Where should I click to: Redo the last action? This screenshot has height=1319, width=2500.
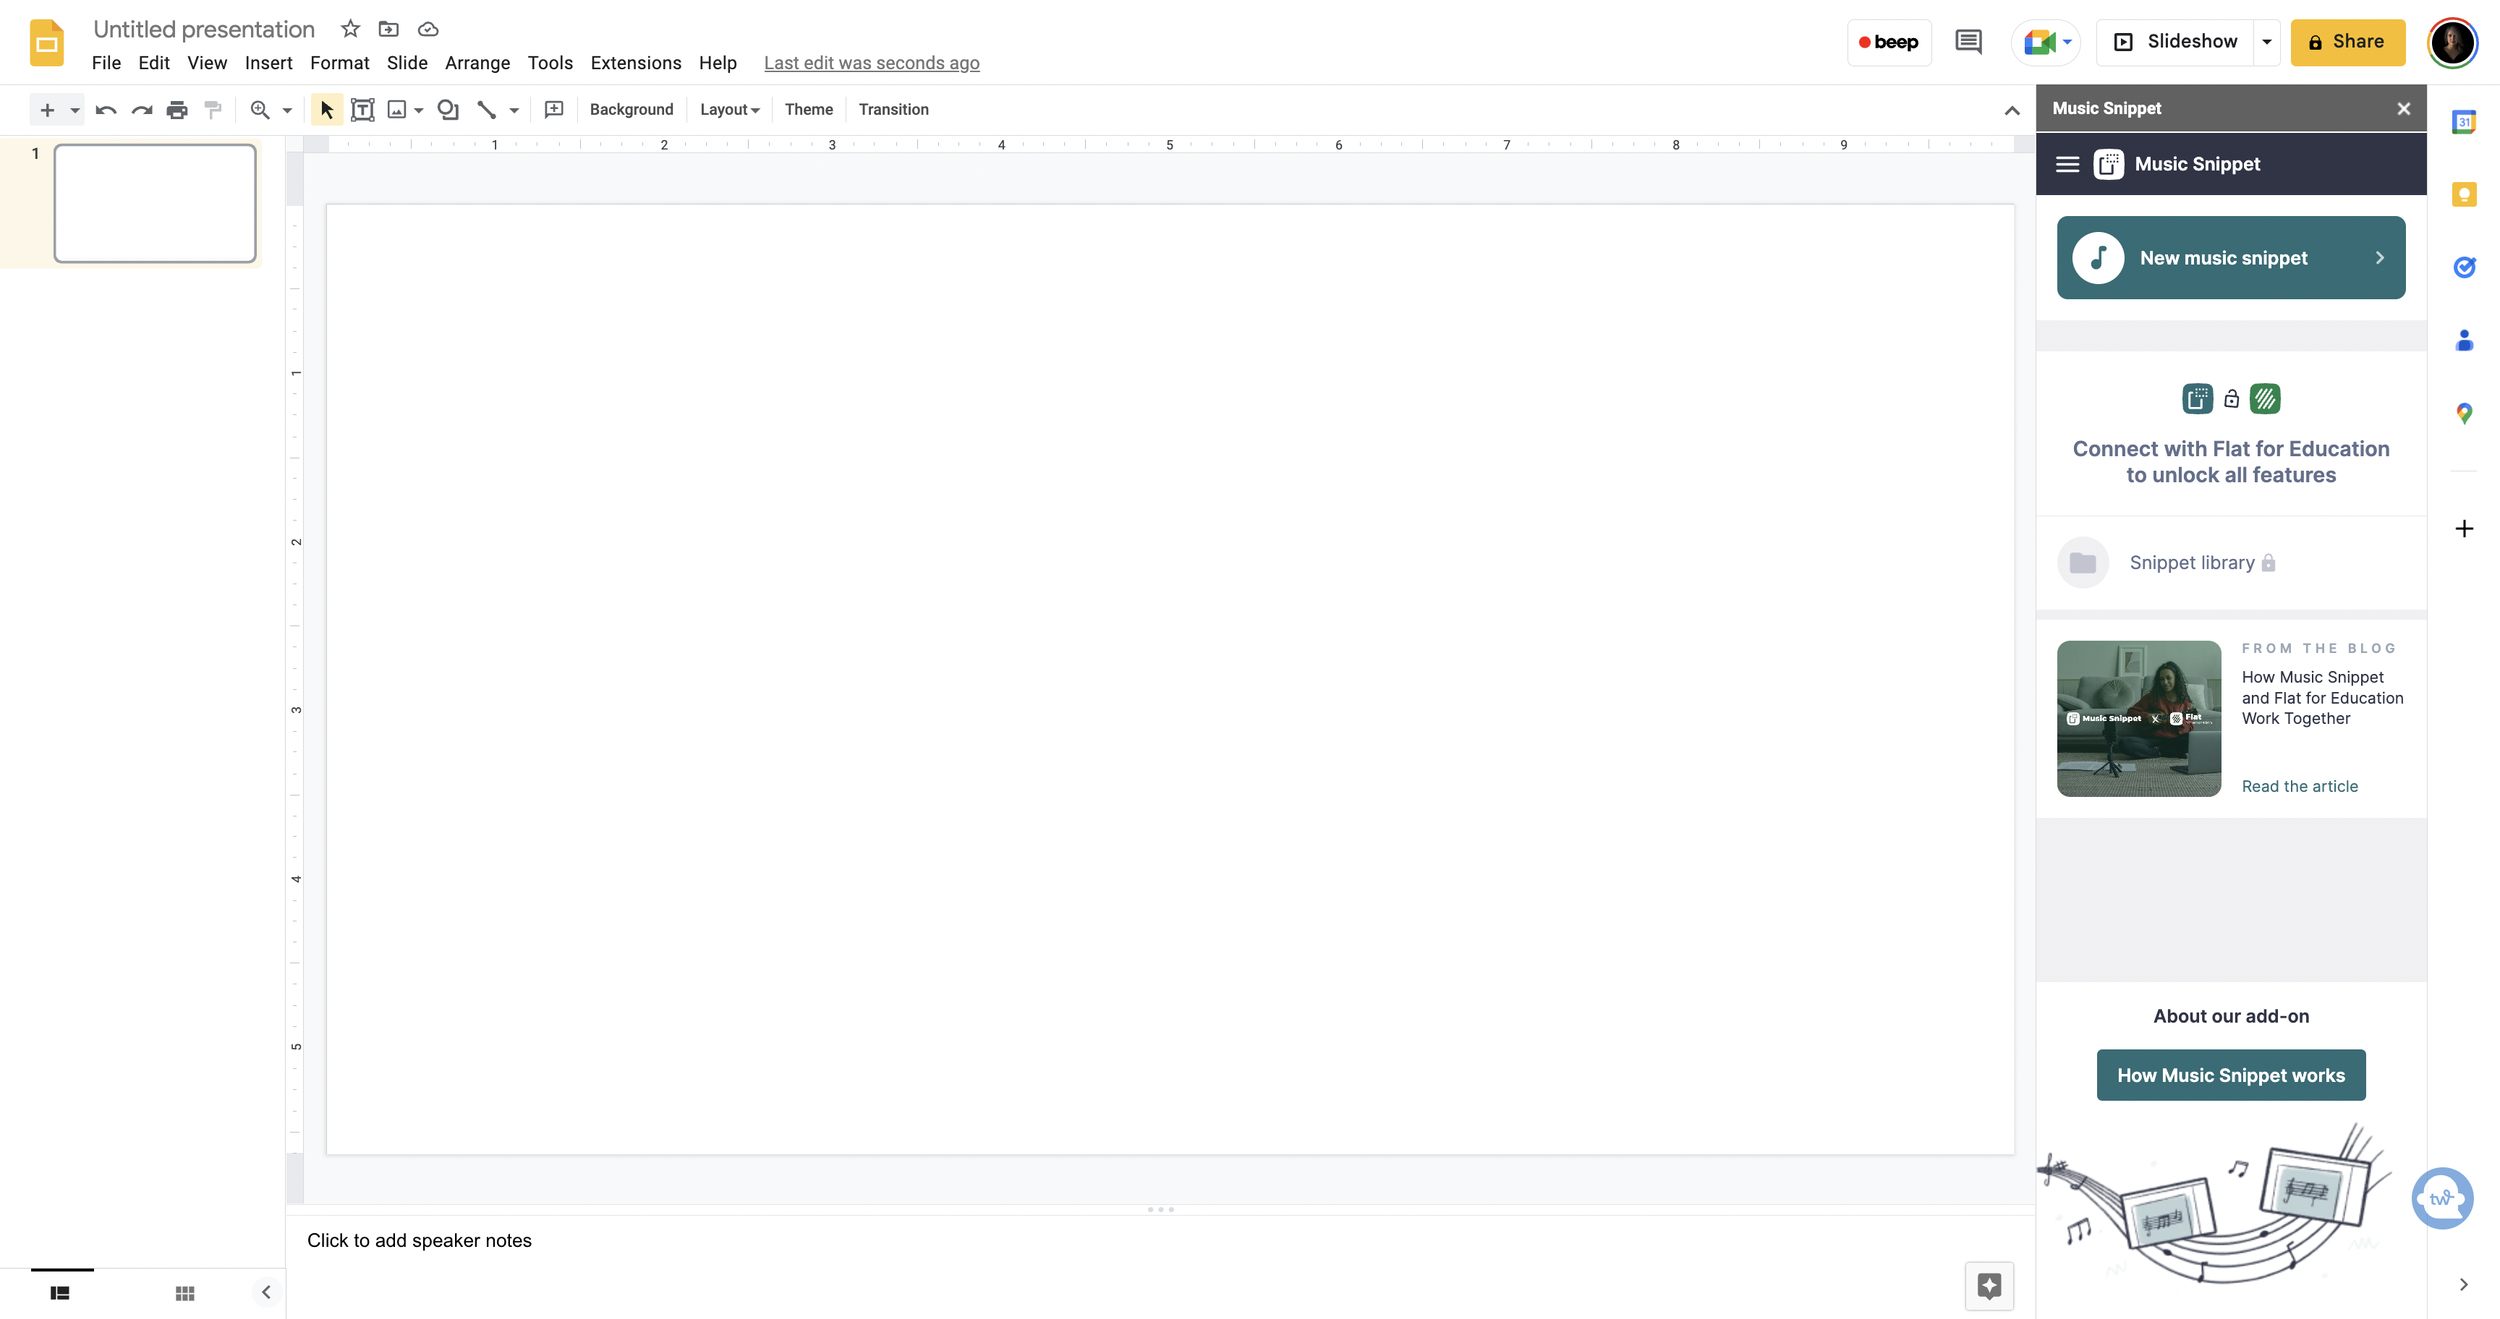point(142,110)
